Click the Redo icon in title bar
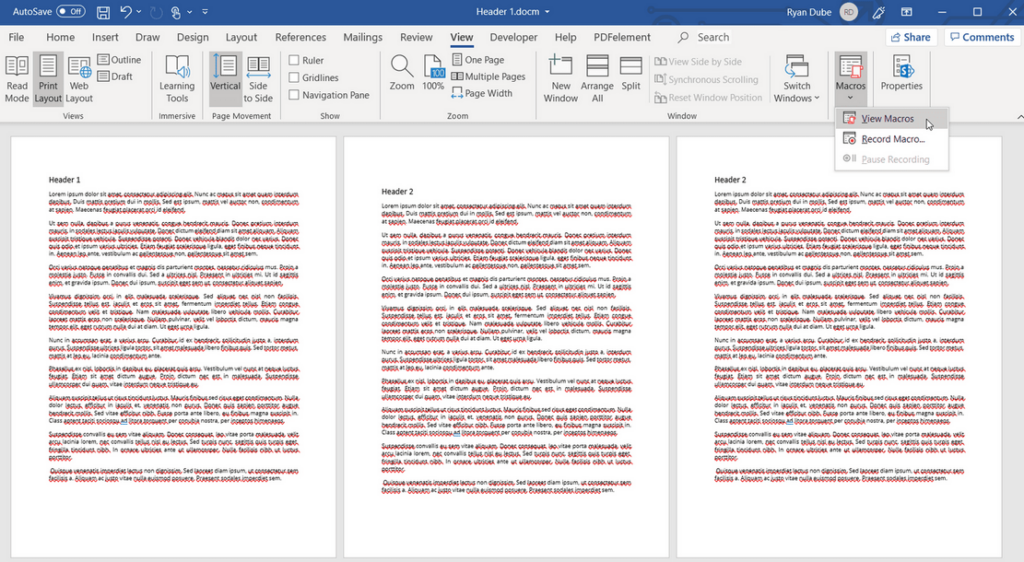This screenshot has height=562, width=1024. (x=156, y=12)
